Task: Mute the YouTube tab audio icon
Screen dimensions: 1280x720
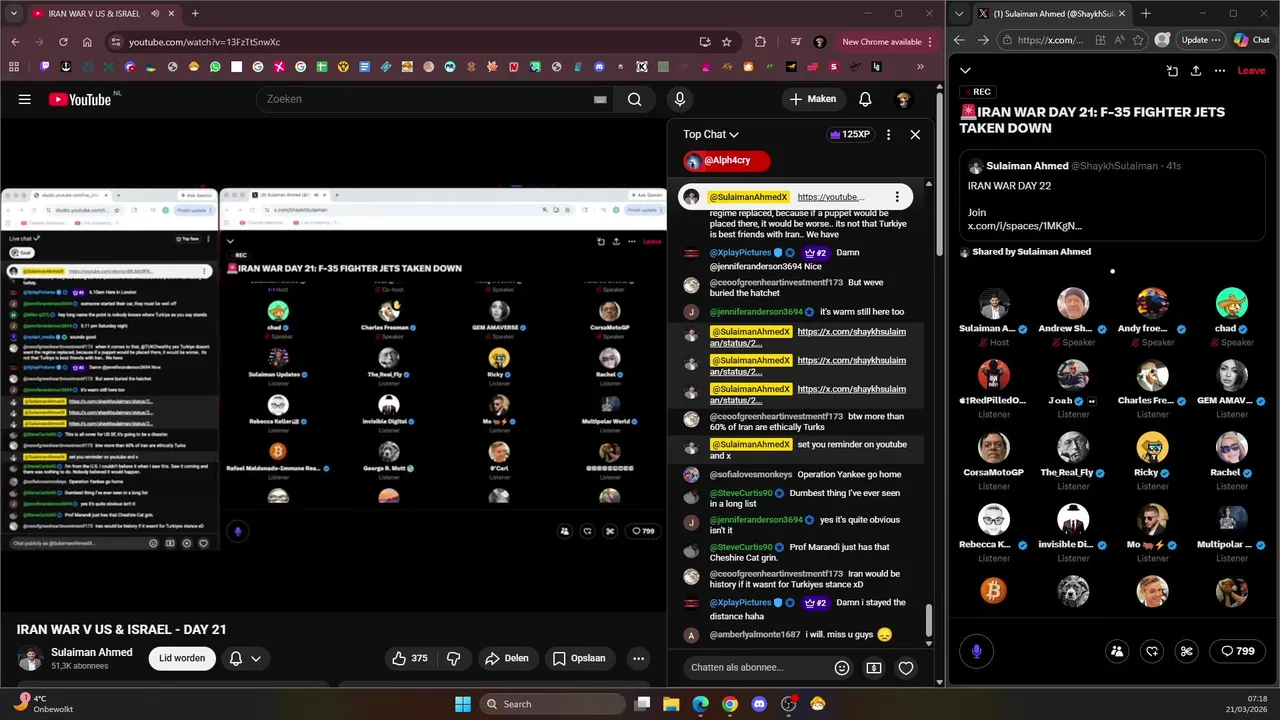Action: [x=155, y=14]
